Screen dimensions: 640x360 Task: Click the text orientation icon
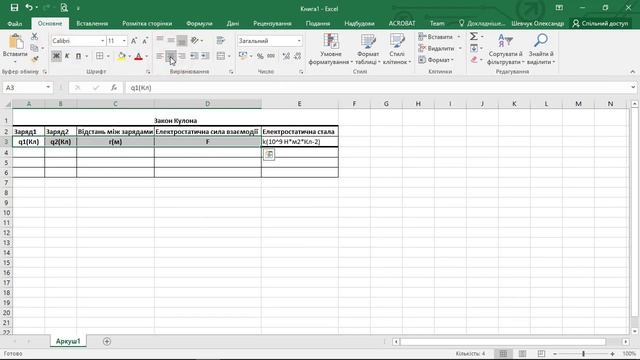(195, 40)
